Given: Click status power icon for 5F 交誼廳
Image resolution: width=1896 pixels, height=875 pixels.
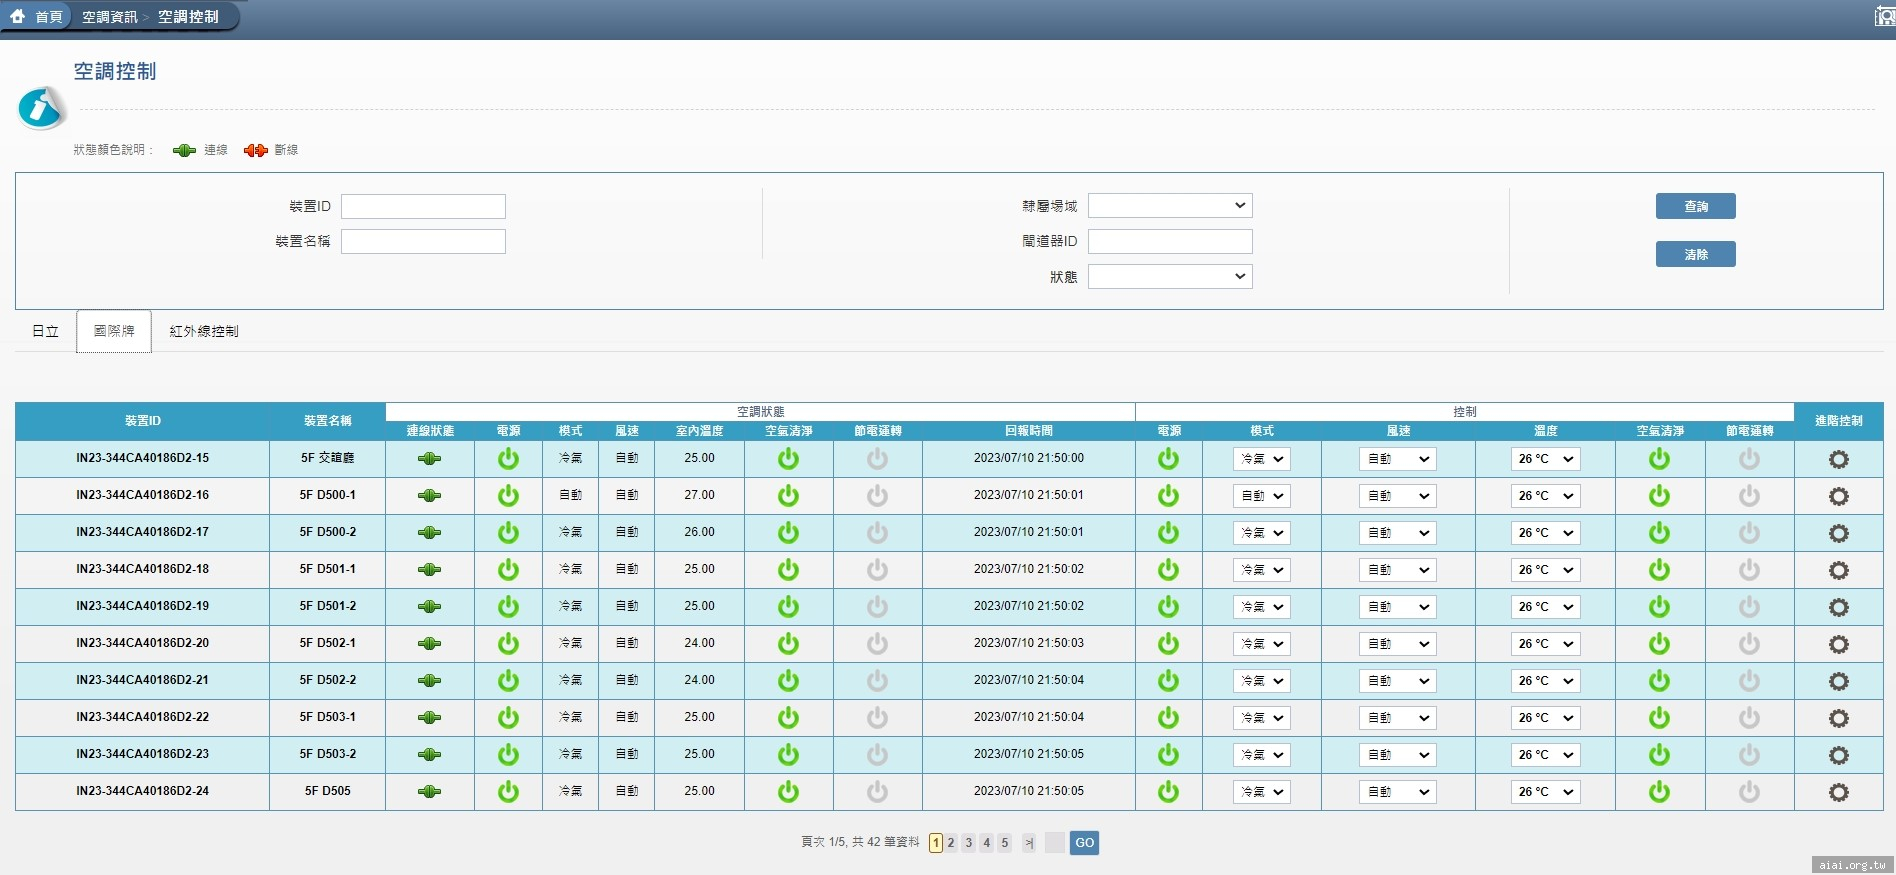Looking at the screenshot, I should [x=508, y=458].
